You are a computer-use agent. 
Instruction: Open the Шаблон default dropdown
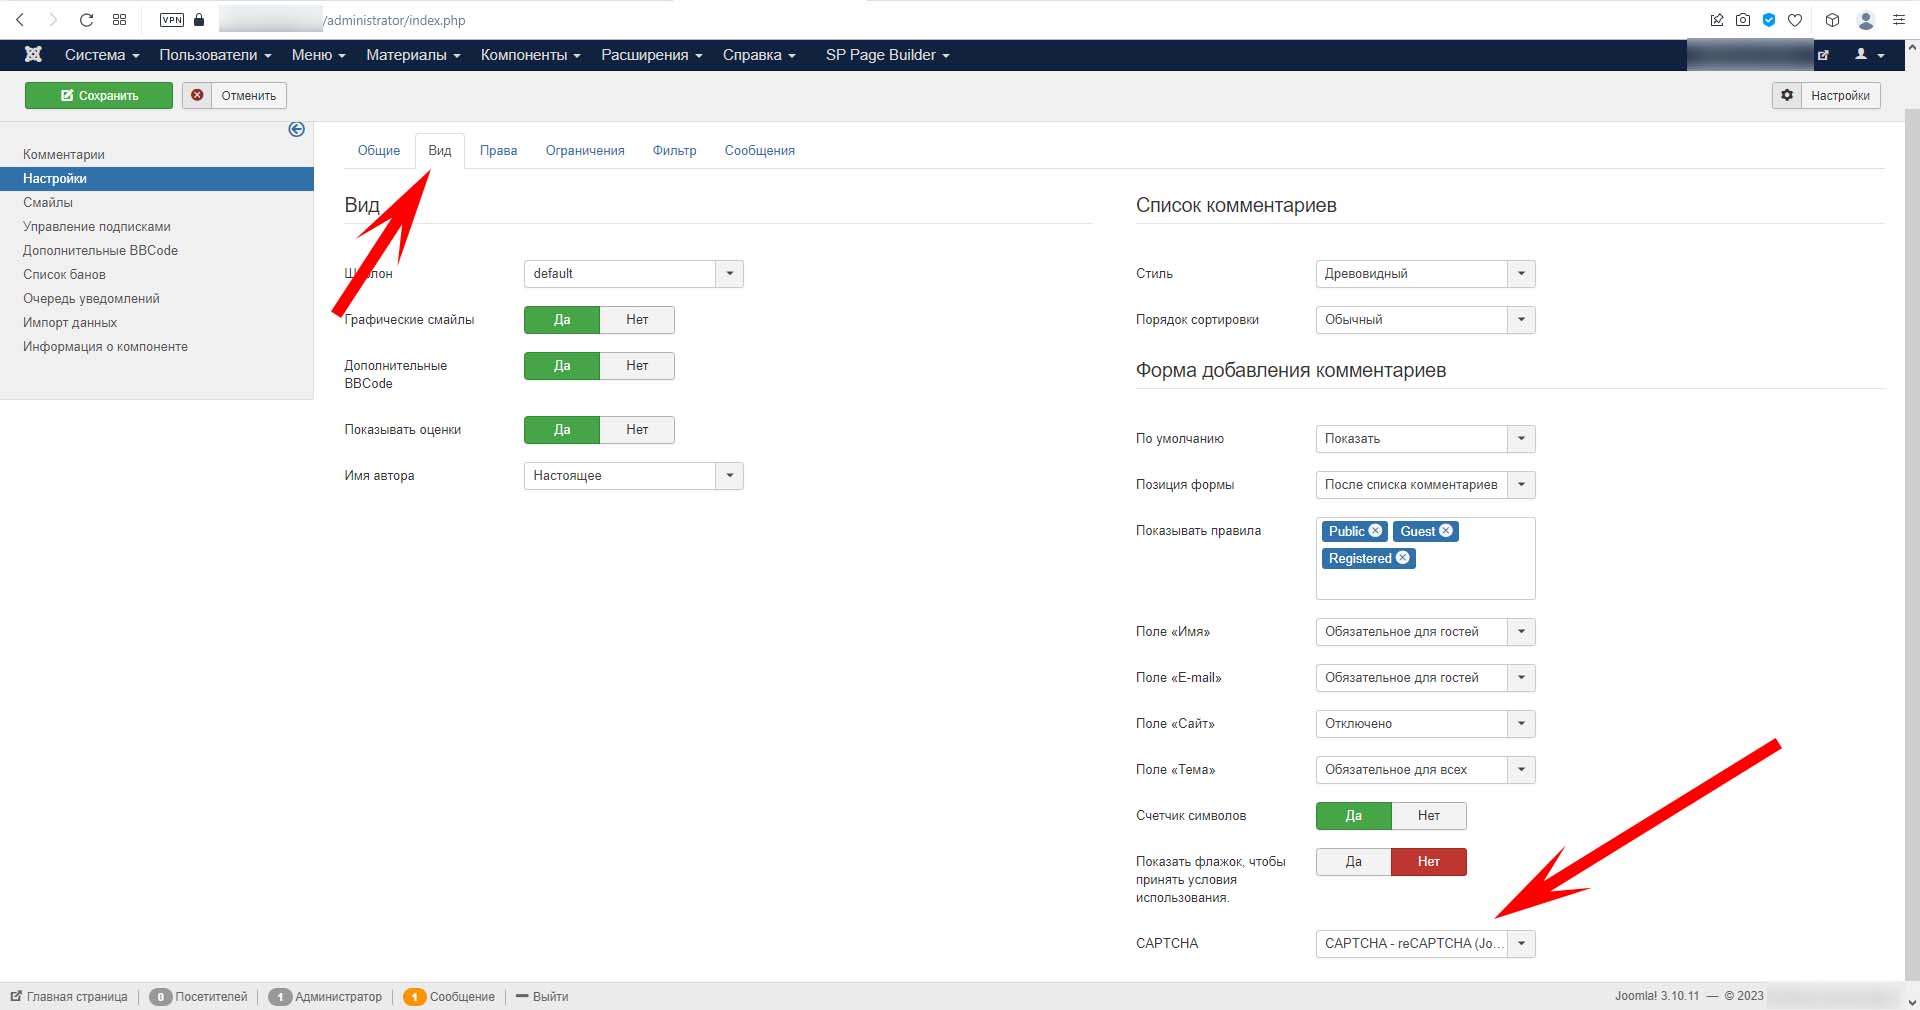coord(633,274)
